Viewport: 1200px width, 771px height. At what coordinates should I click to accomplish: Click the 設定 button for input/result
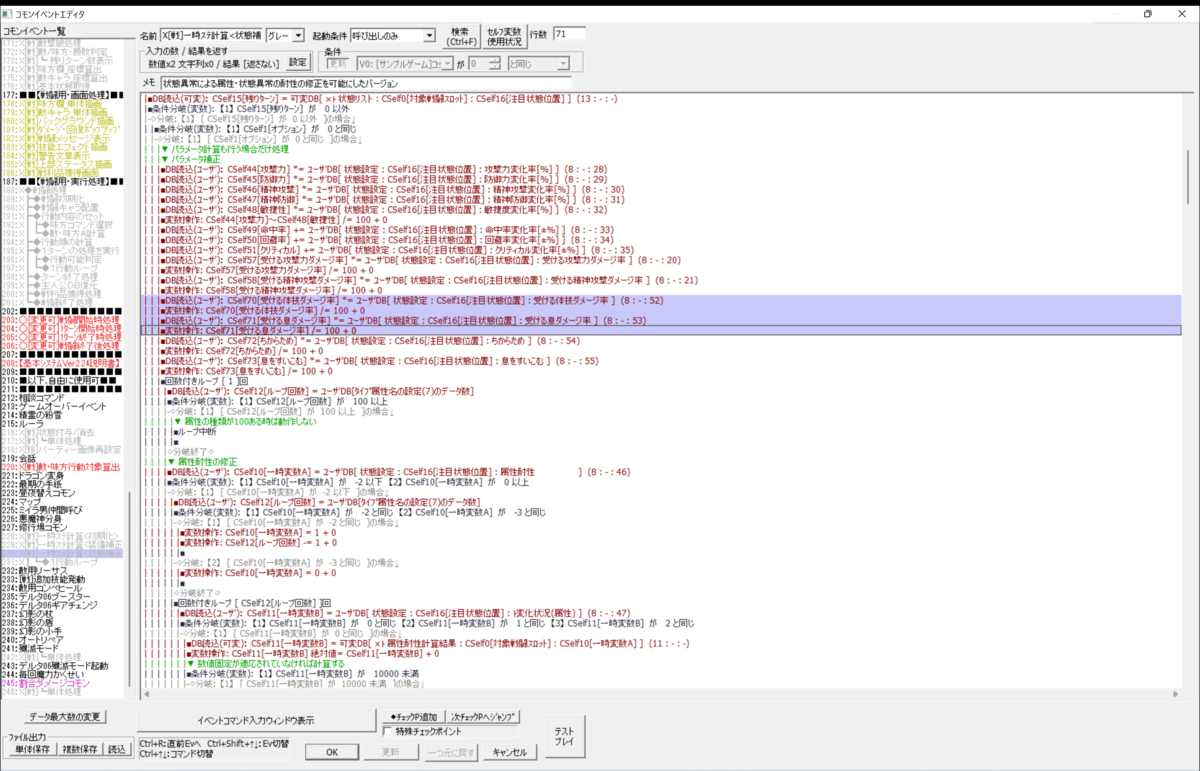pyautogui.click(x=298, y=63)
